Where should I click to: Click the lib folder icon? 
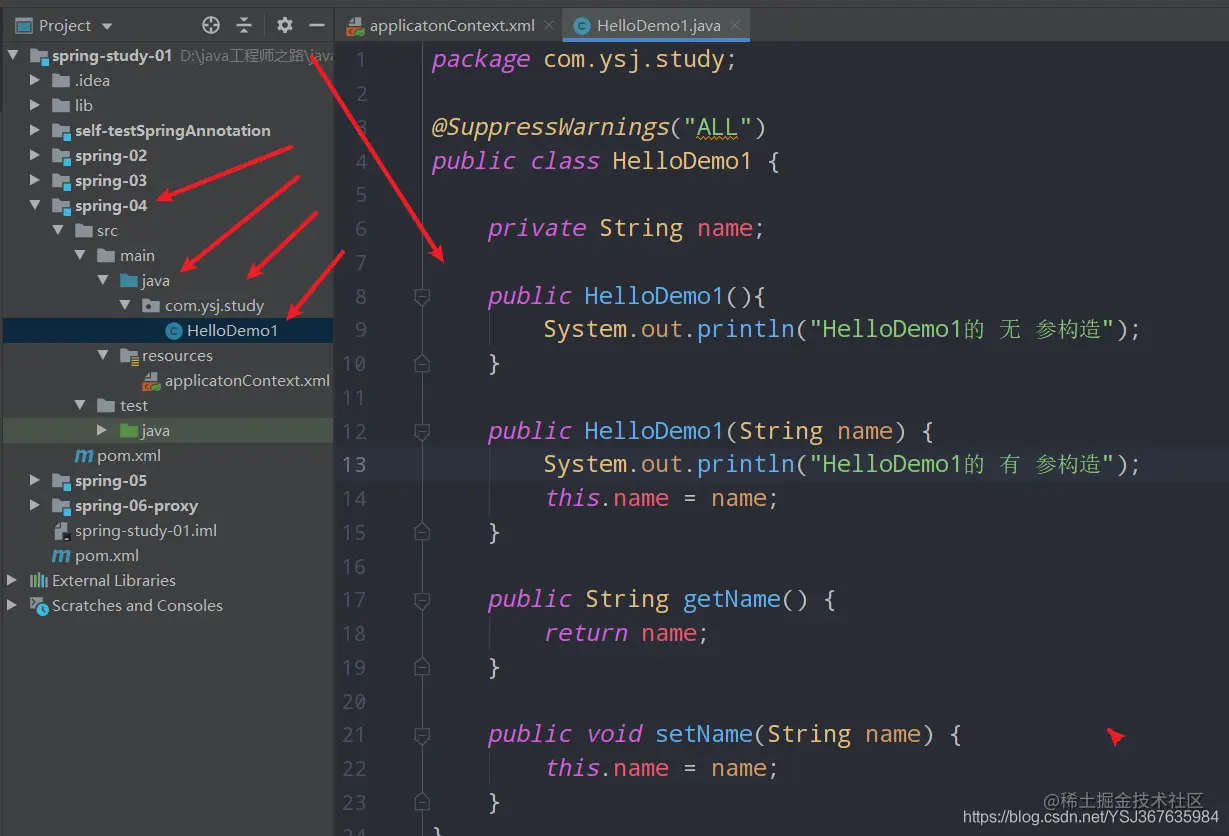(x=61, y=105)
